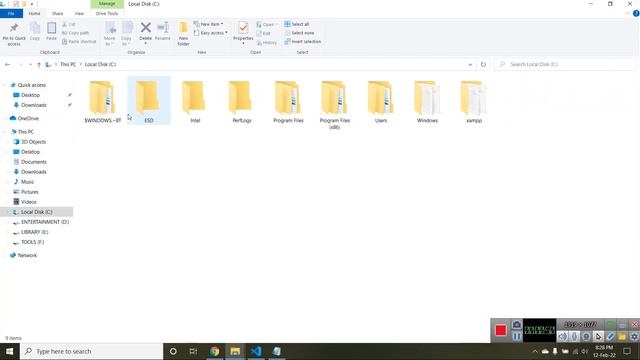This screenshot has width=640, height=360.
Task: Switch to the Drive Tools tab
Action: click(107, 13)
